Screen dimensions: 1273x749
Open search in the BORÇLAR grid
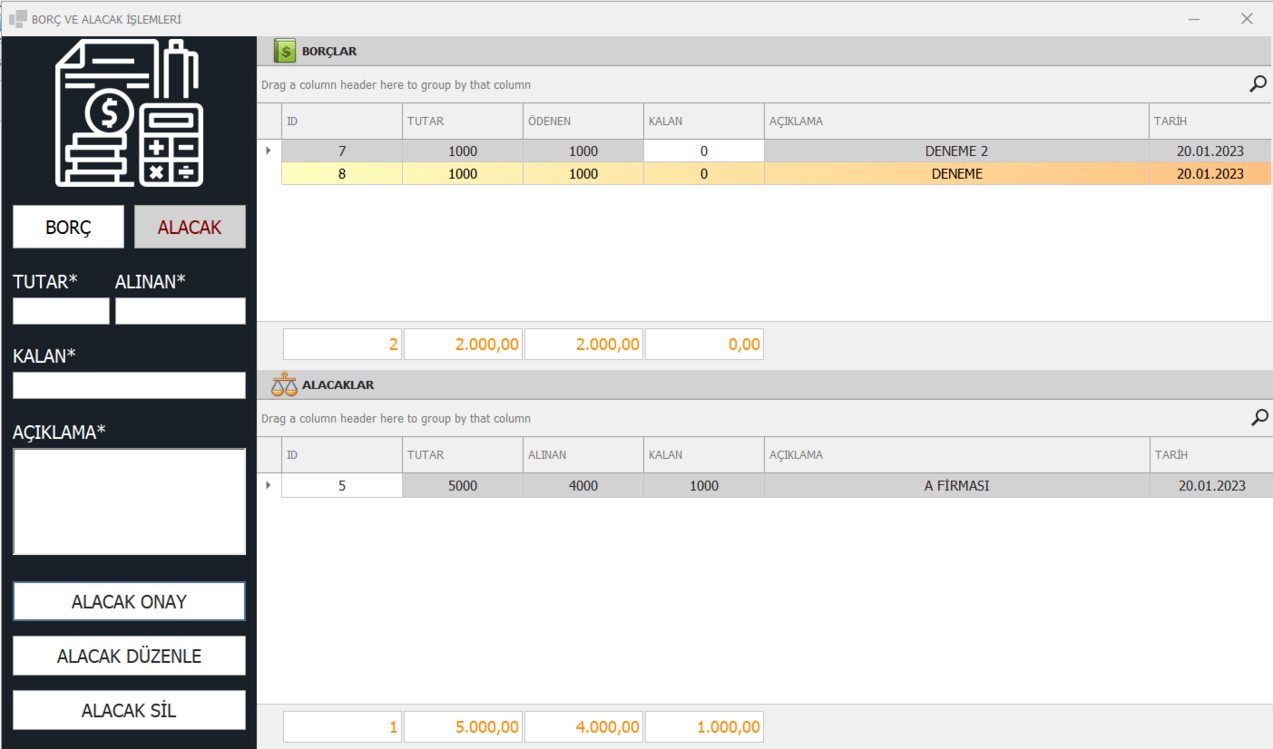click(x=1259, y=85)
